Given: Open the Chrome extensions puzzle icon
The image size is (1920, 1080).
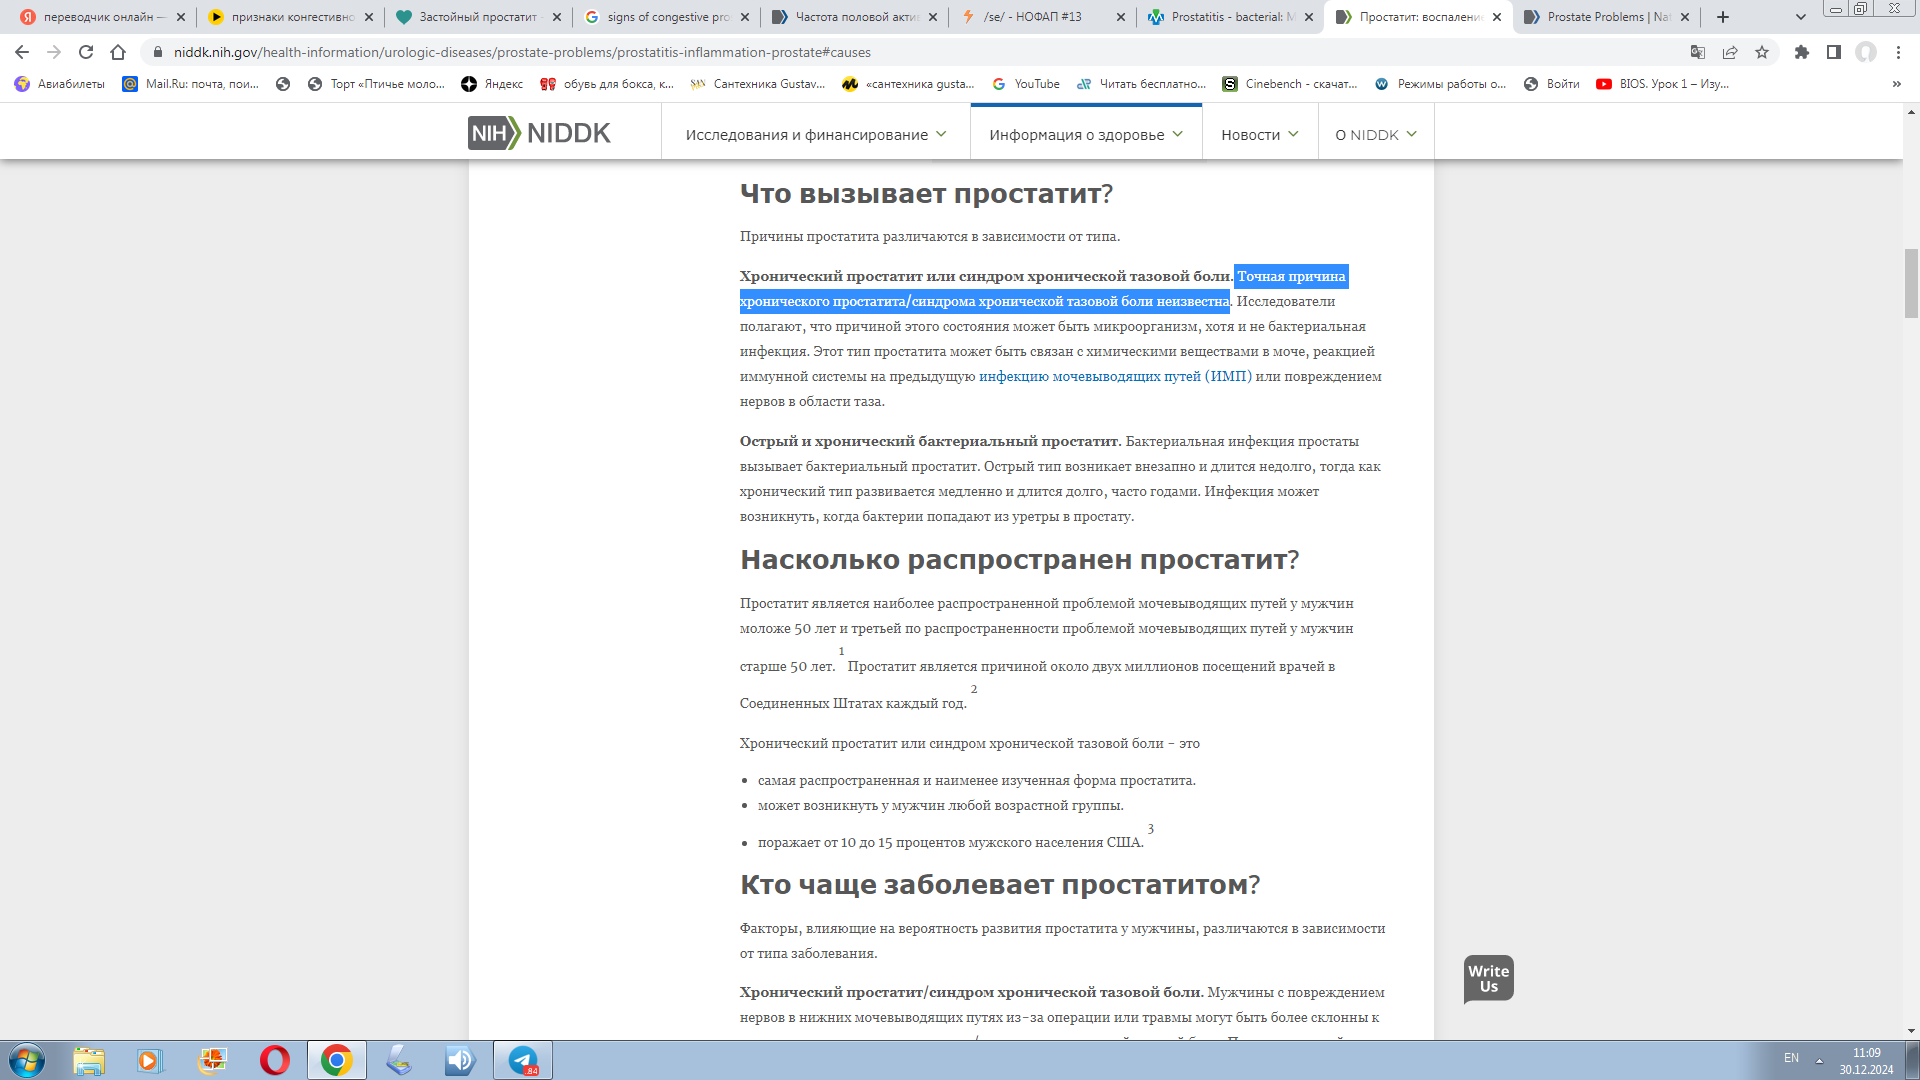Looking at the screenshot, I should pyautogui.click(x=1801, y=52).
